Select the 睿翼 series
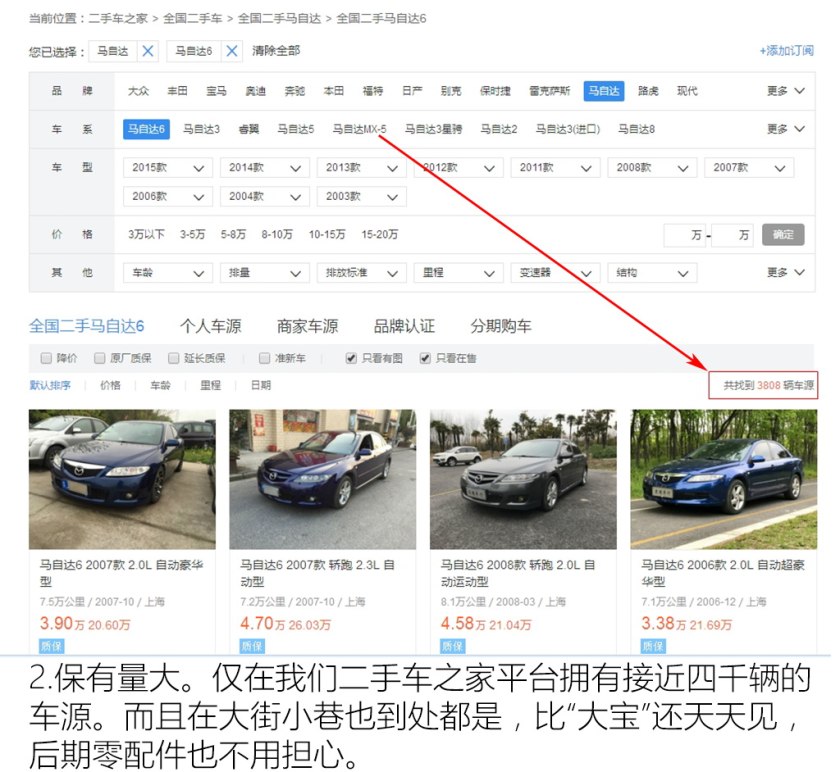 click(x=249, y=129)
